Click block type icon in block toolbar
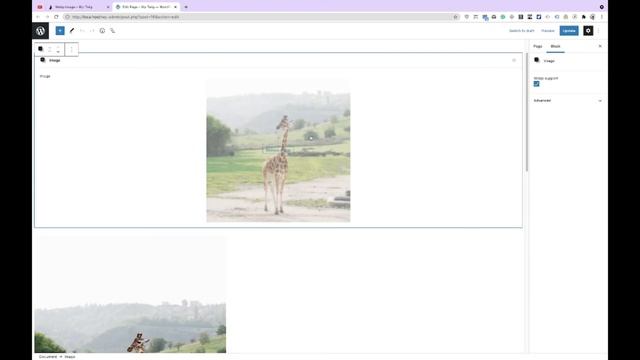This screenshot has width=640, height=360. tap(40, 49)
